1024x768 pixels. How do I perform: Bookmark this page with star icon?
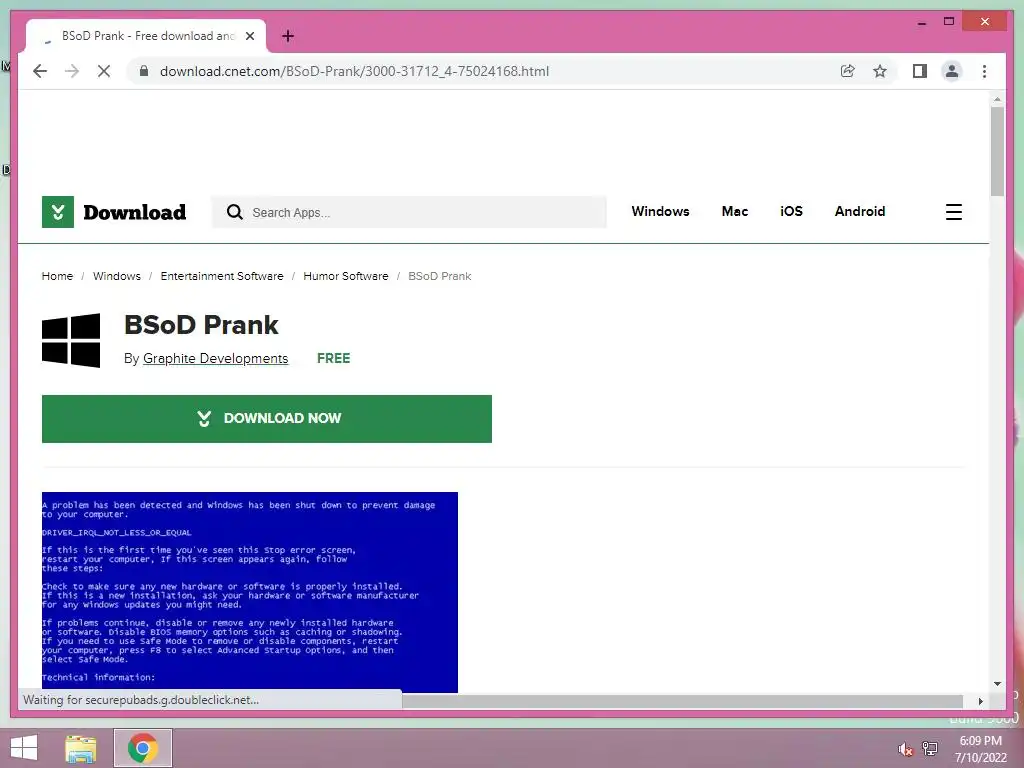880,71
